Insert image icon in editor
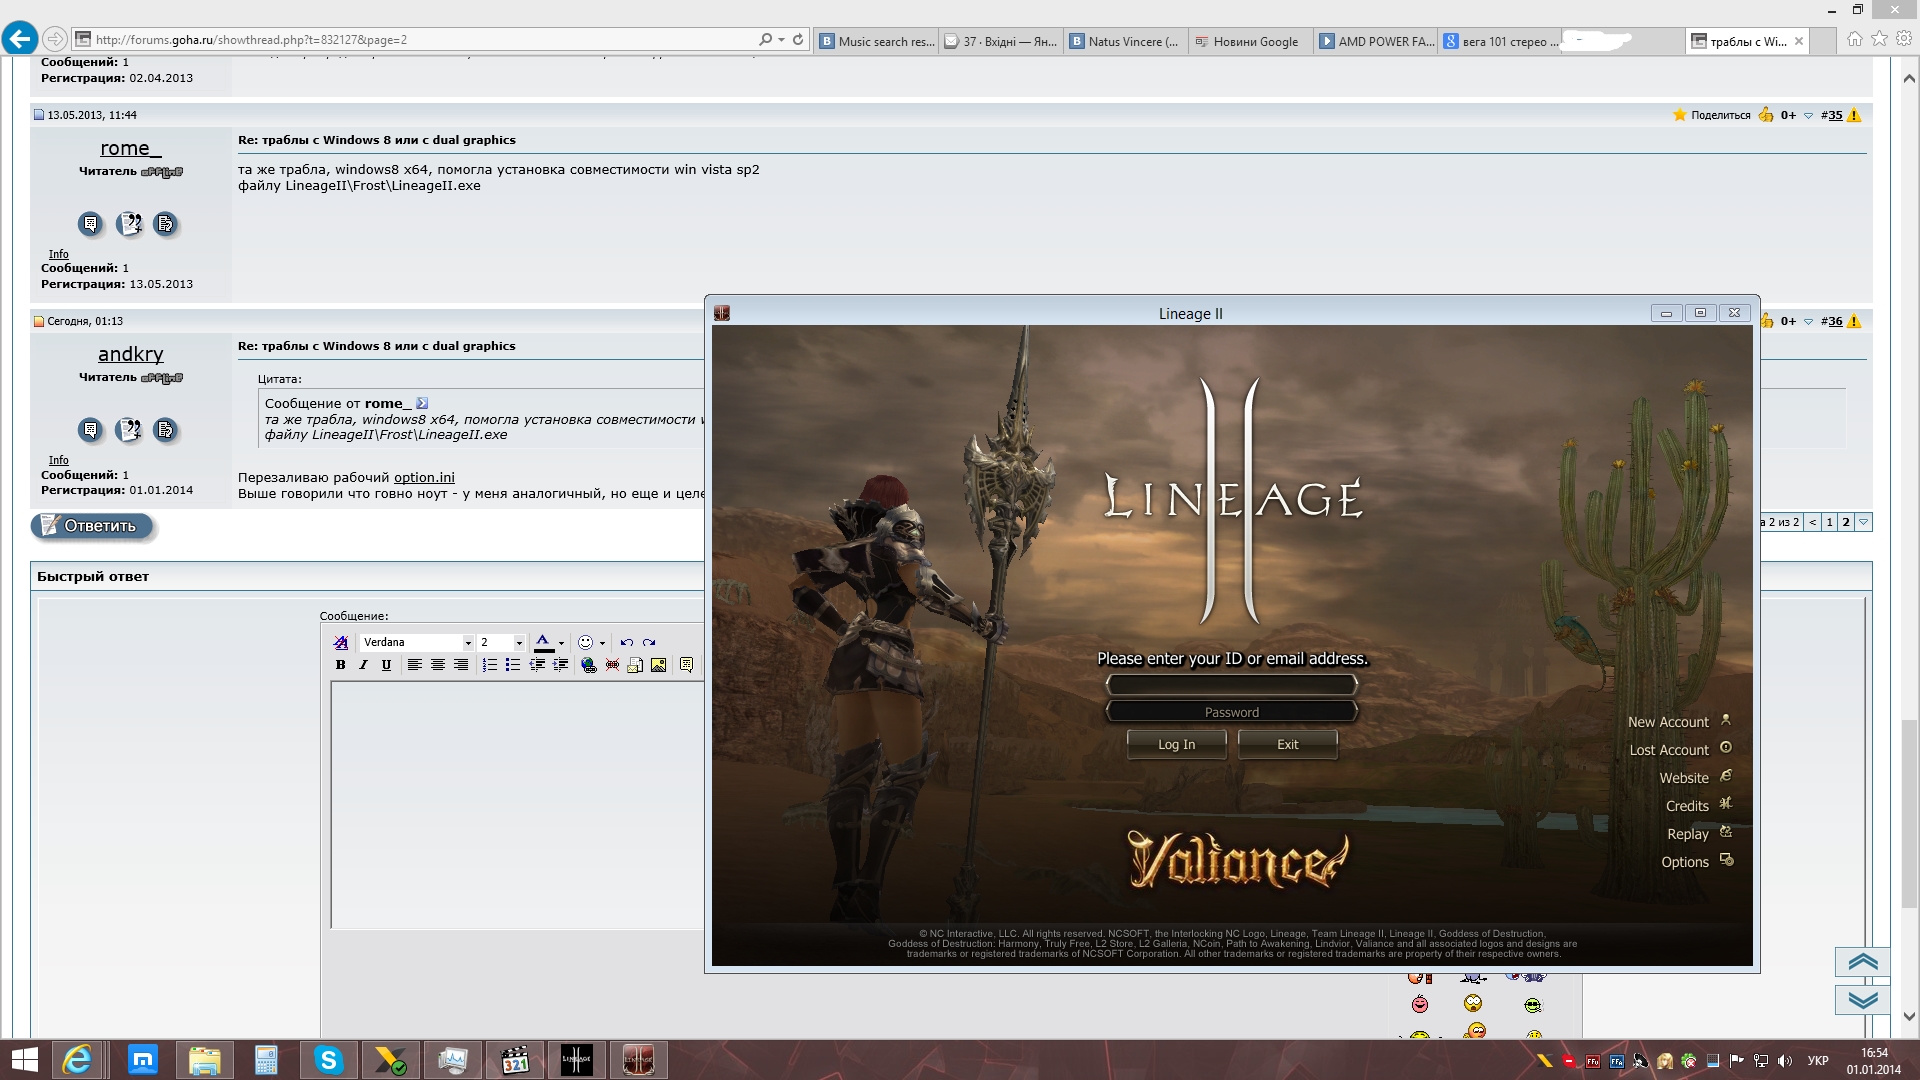The image size is (1920, 1080). click(658, 665)
